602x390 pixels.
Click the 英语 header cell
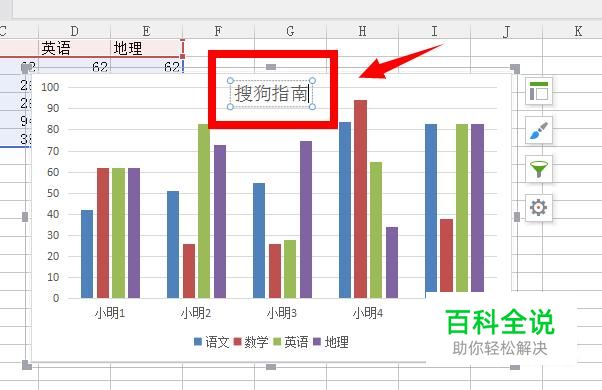coord(74,48)
